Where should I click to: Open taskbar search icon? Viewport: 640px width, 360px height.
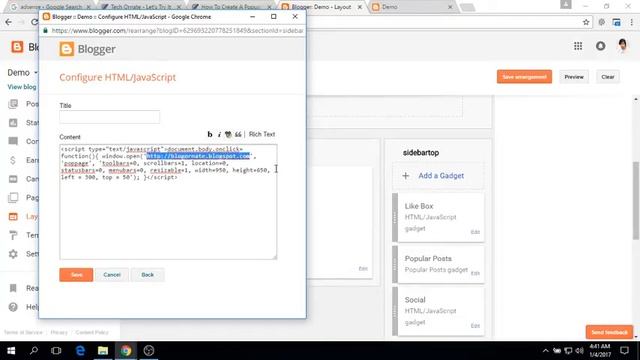pos(34,351)
